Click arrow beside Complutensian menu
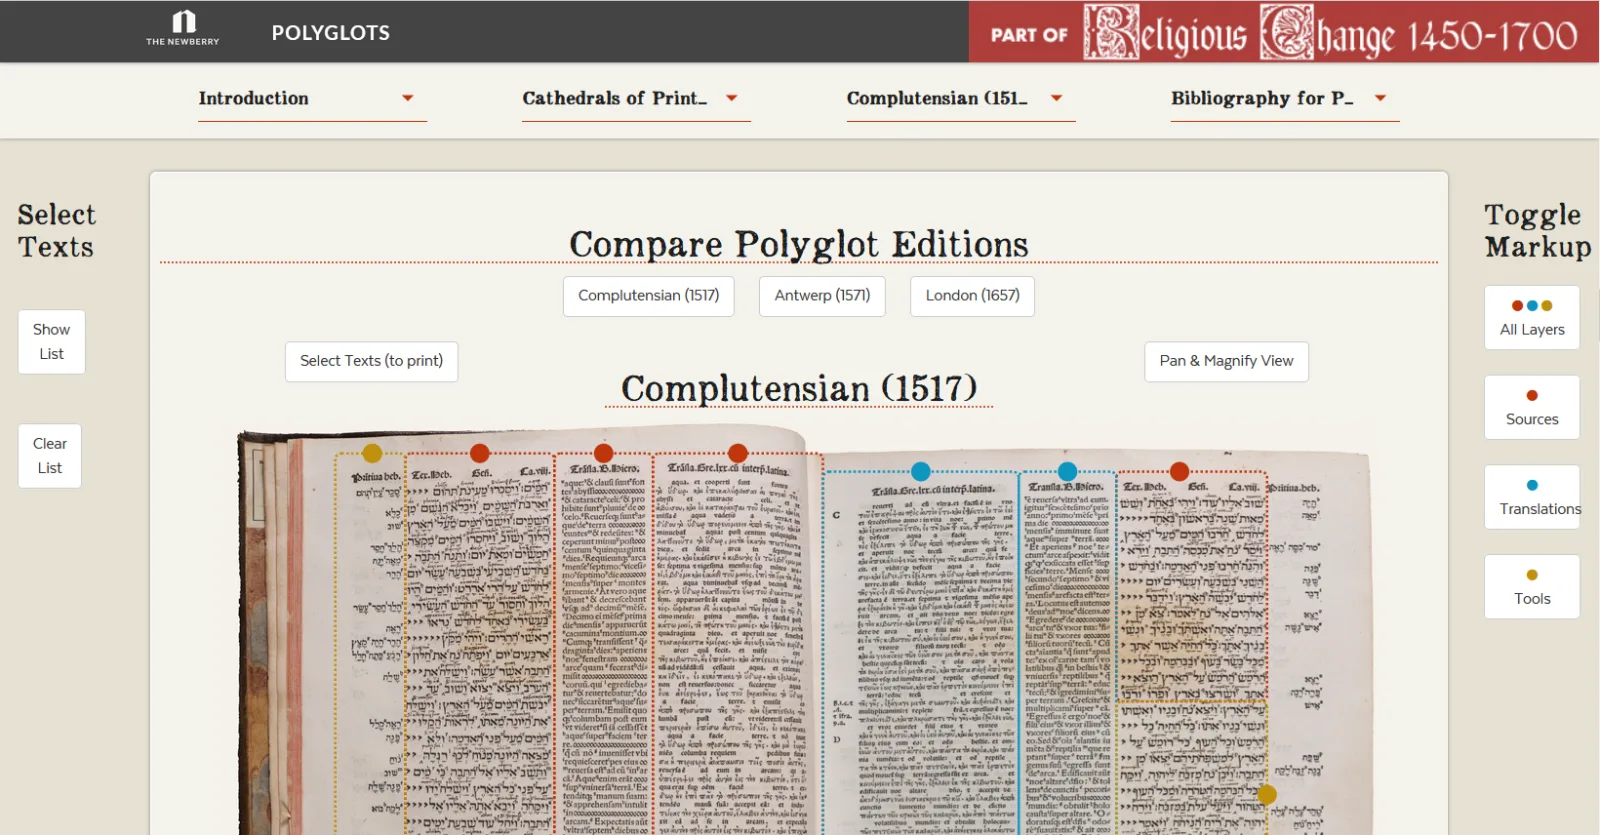 click(x=1057, y=98)
